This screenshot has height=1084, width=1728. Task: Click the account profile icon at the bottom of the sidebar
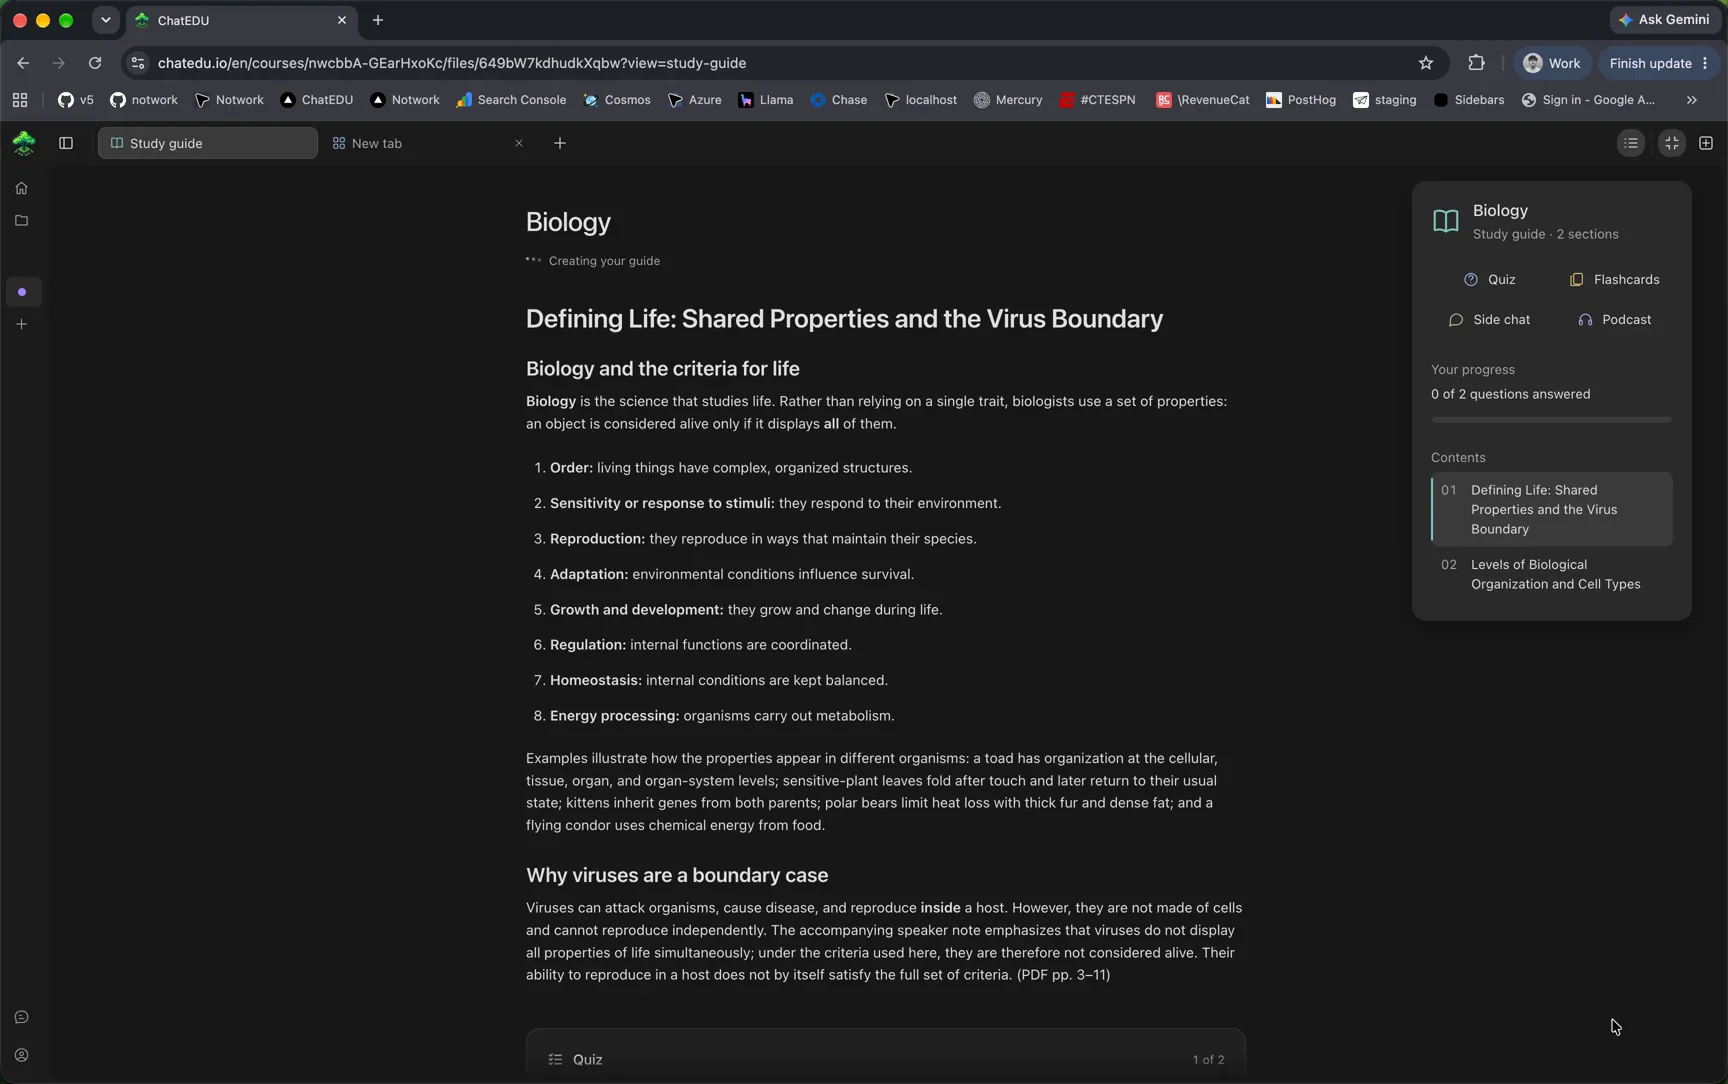[x=21, y=1055]
